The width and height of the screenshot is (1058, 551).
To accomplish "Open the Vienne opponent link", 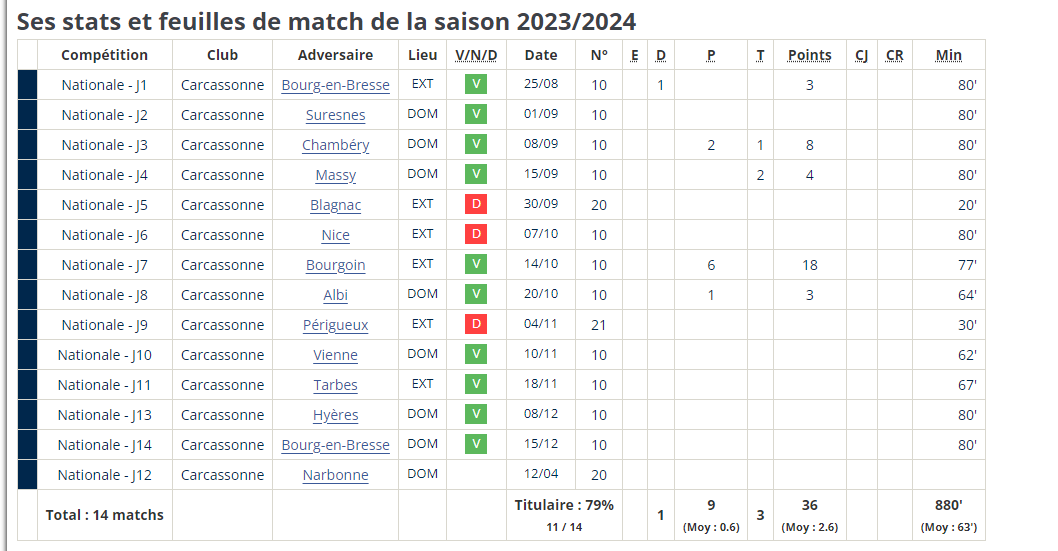I will click(335, 355).
